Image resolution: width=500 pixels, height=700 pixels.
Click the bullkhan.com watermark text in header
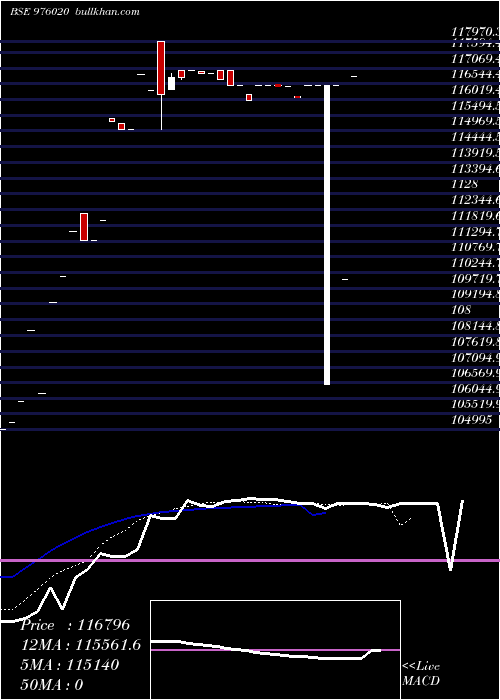pos(106,12)
